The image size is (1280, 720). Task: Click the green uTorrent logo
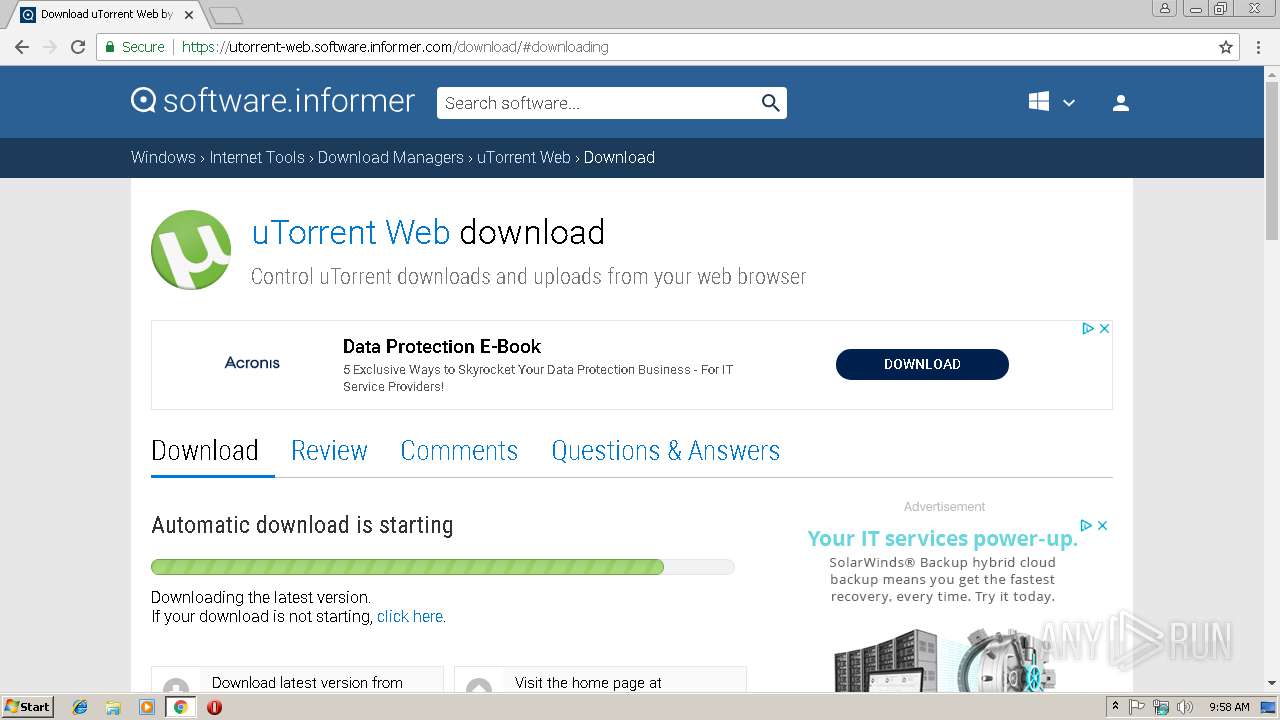pos(191,250)
